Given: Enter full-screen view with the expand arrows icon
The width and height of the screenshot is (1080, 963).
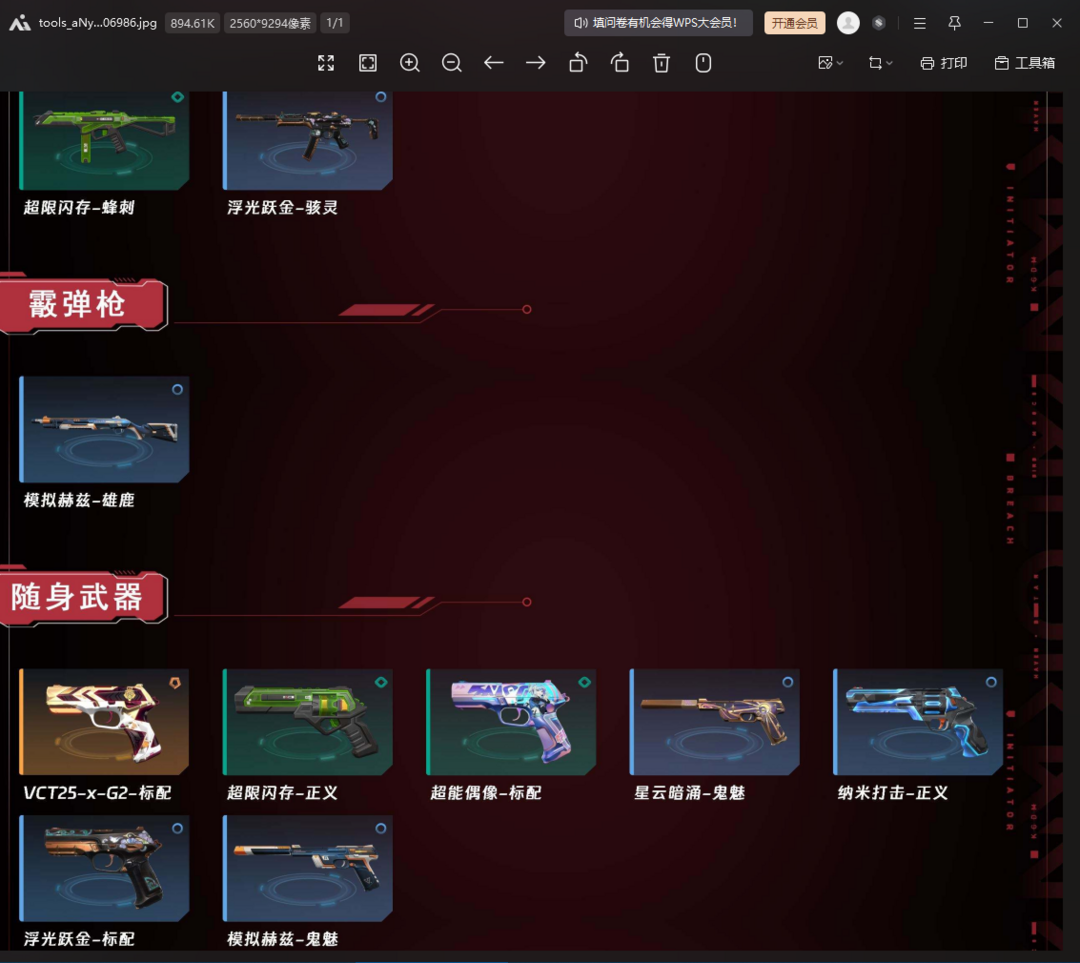Looking at the screenshot, I should point(326,63).
